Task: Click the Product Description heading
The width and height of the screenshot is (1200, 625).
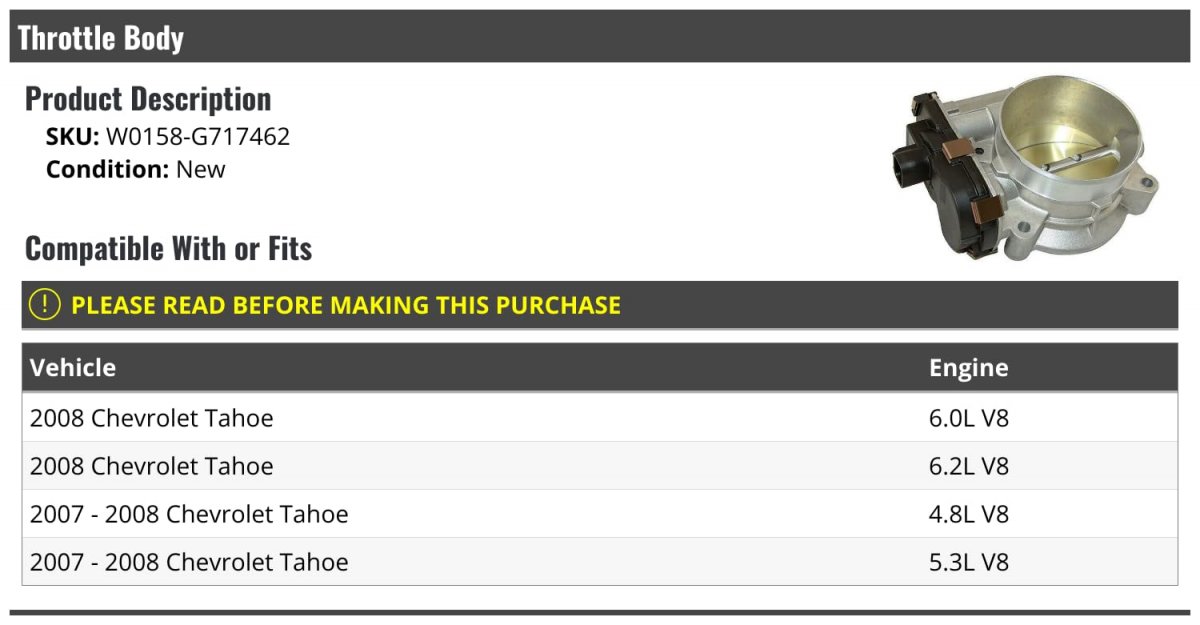Action: [148, 99]
